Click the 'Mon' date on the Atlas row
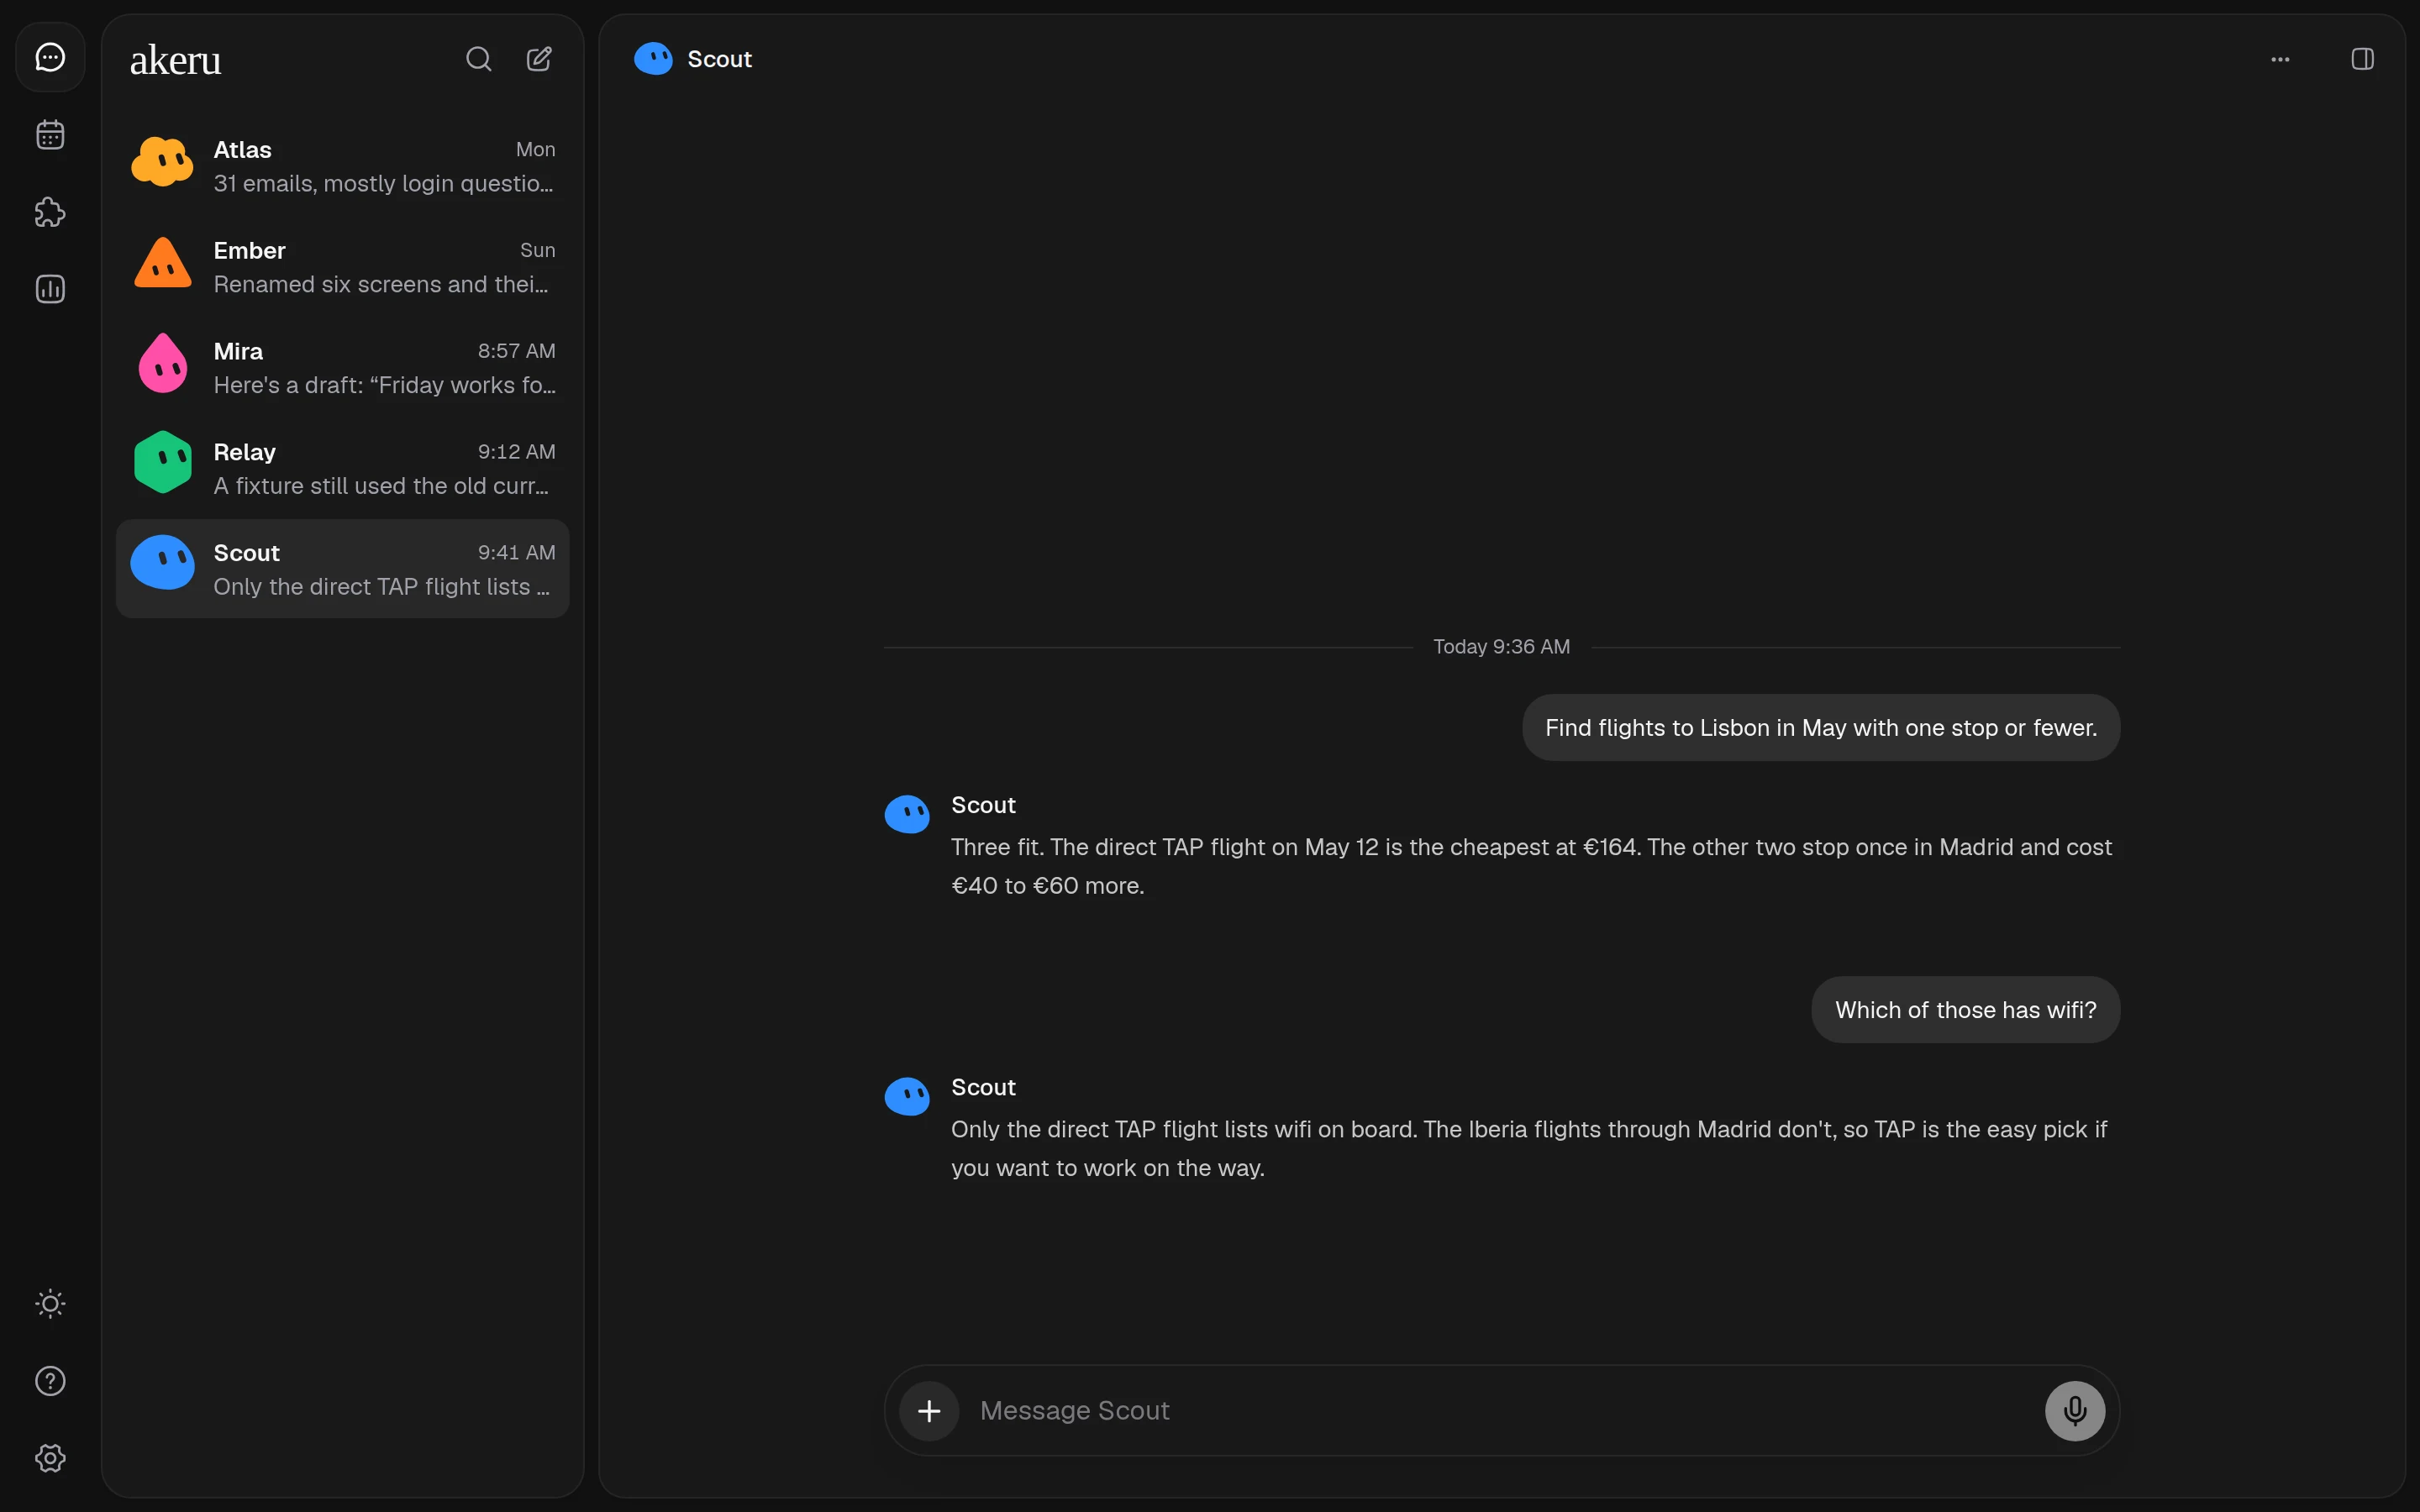 pos(535,149)
